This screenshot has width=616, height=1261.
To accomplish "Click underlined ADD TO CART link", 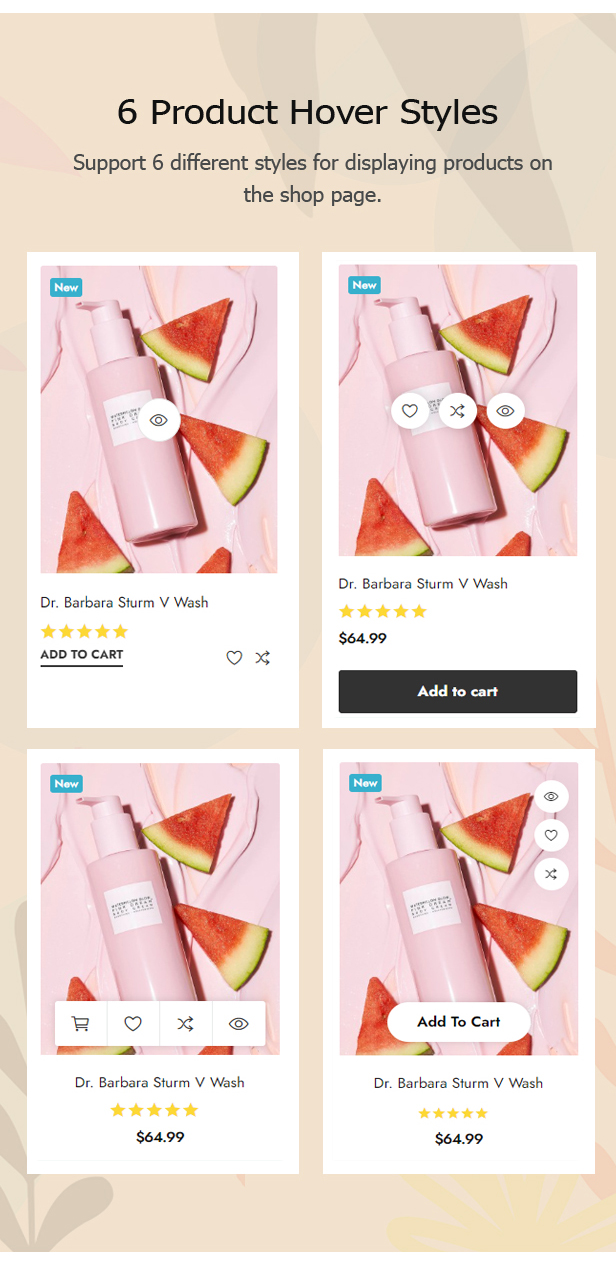I will coord(82,655).
